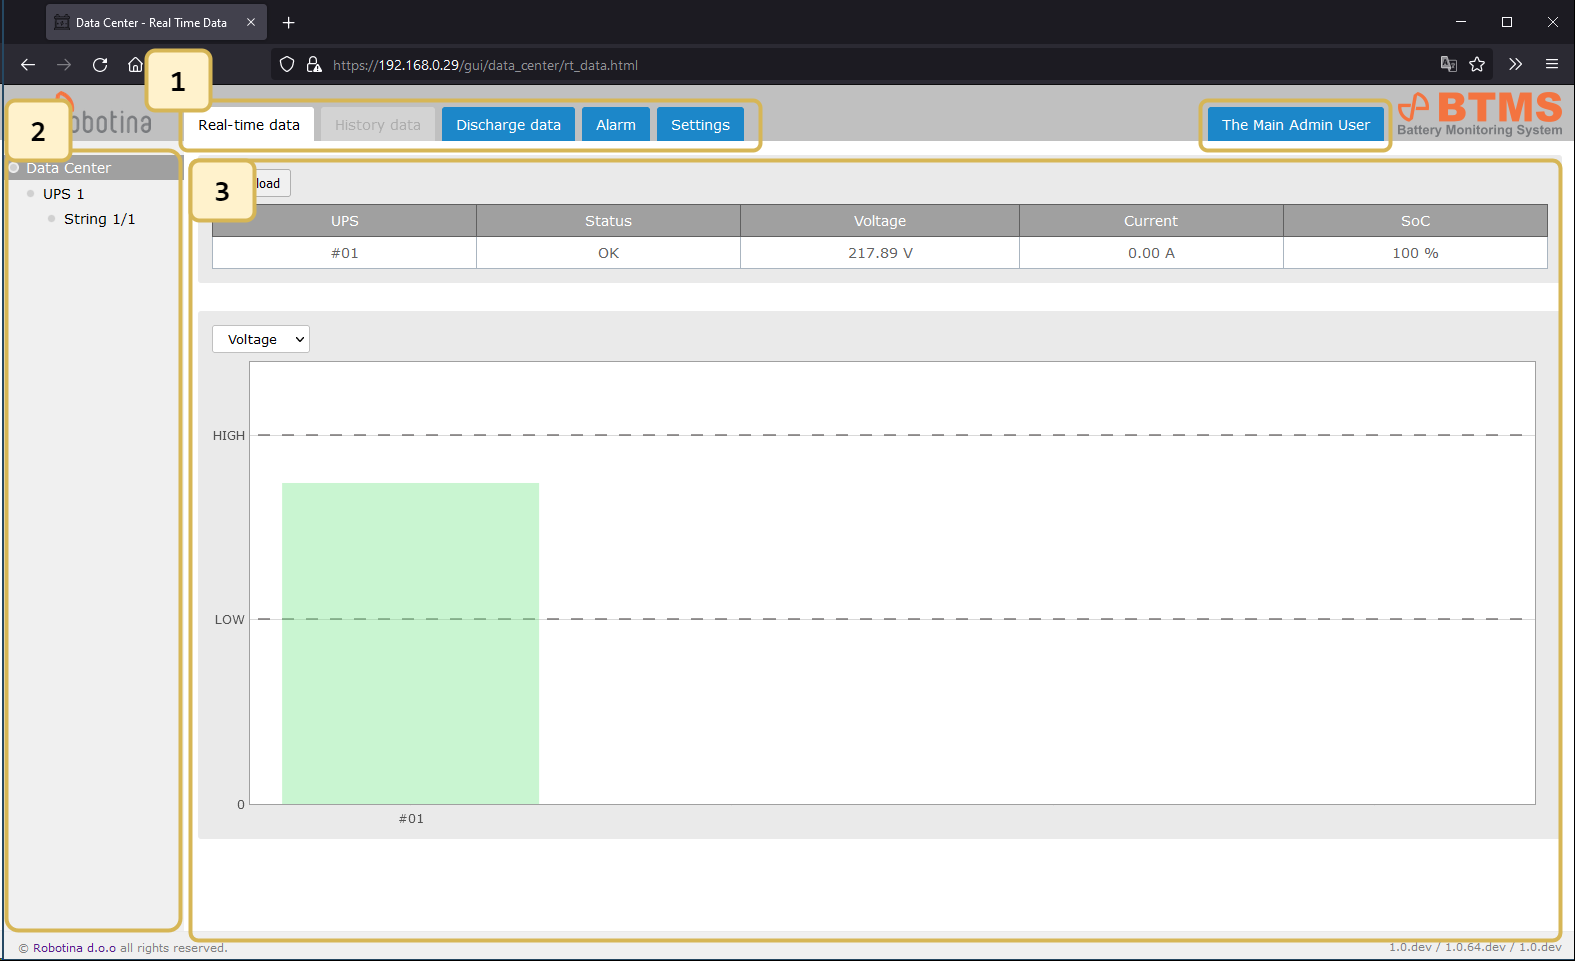Open the Firefox hamburger menu
The image size is (1575, 961).
(x=1552, y=65)
